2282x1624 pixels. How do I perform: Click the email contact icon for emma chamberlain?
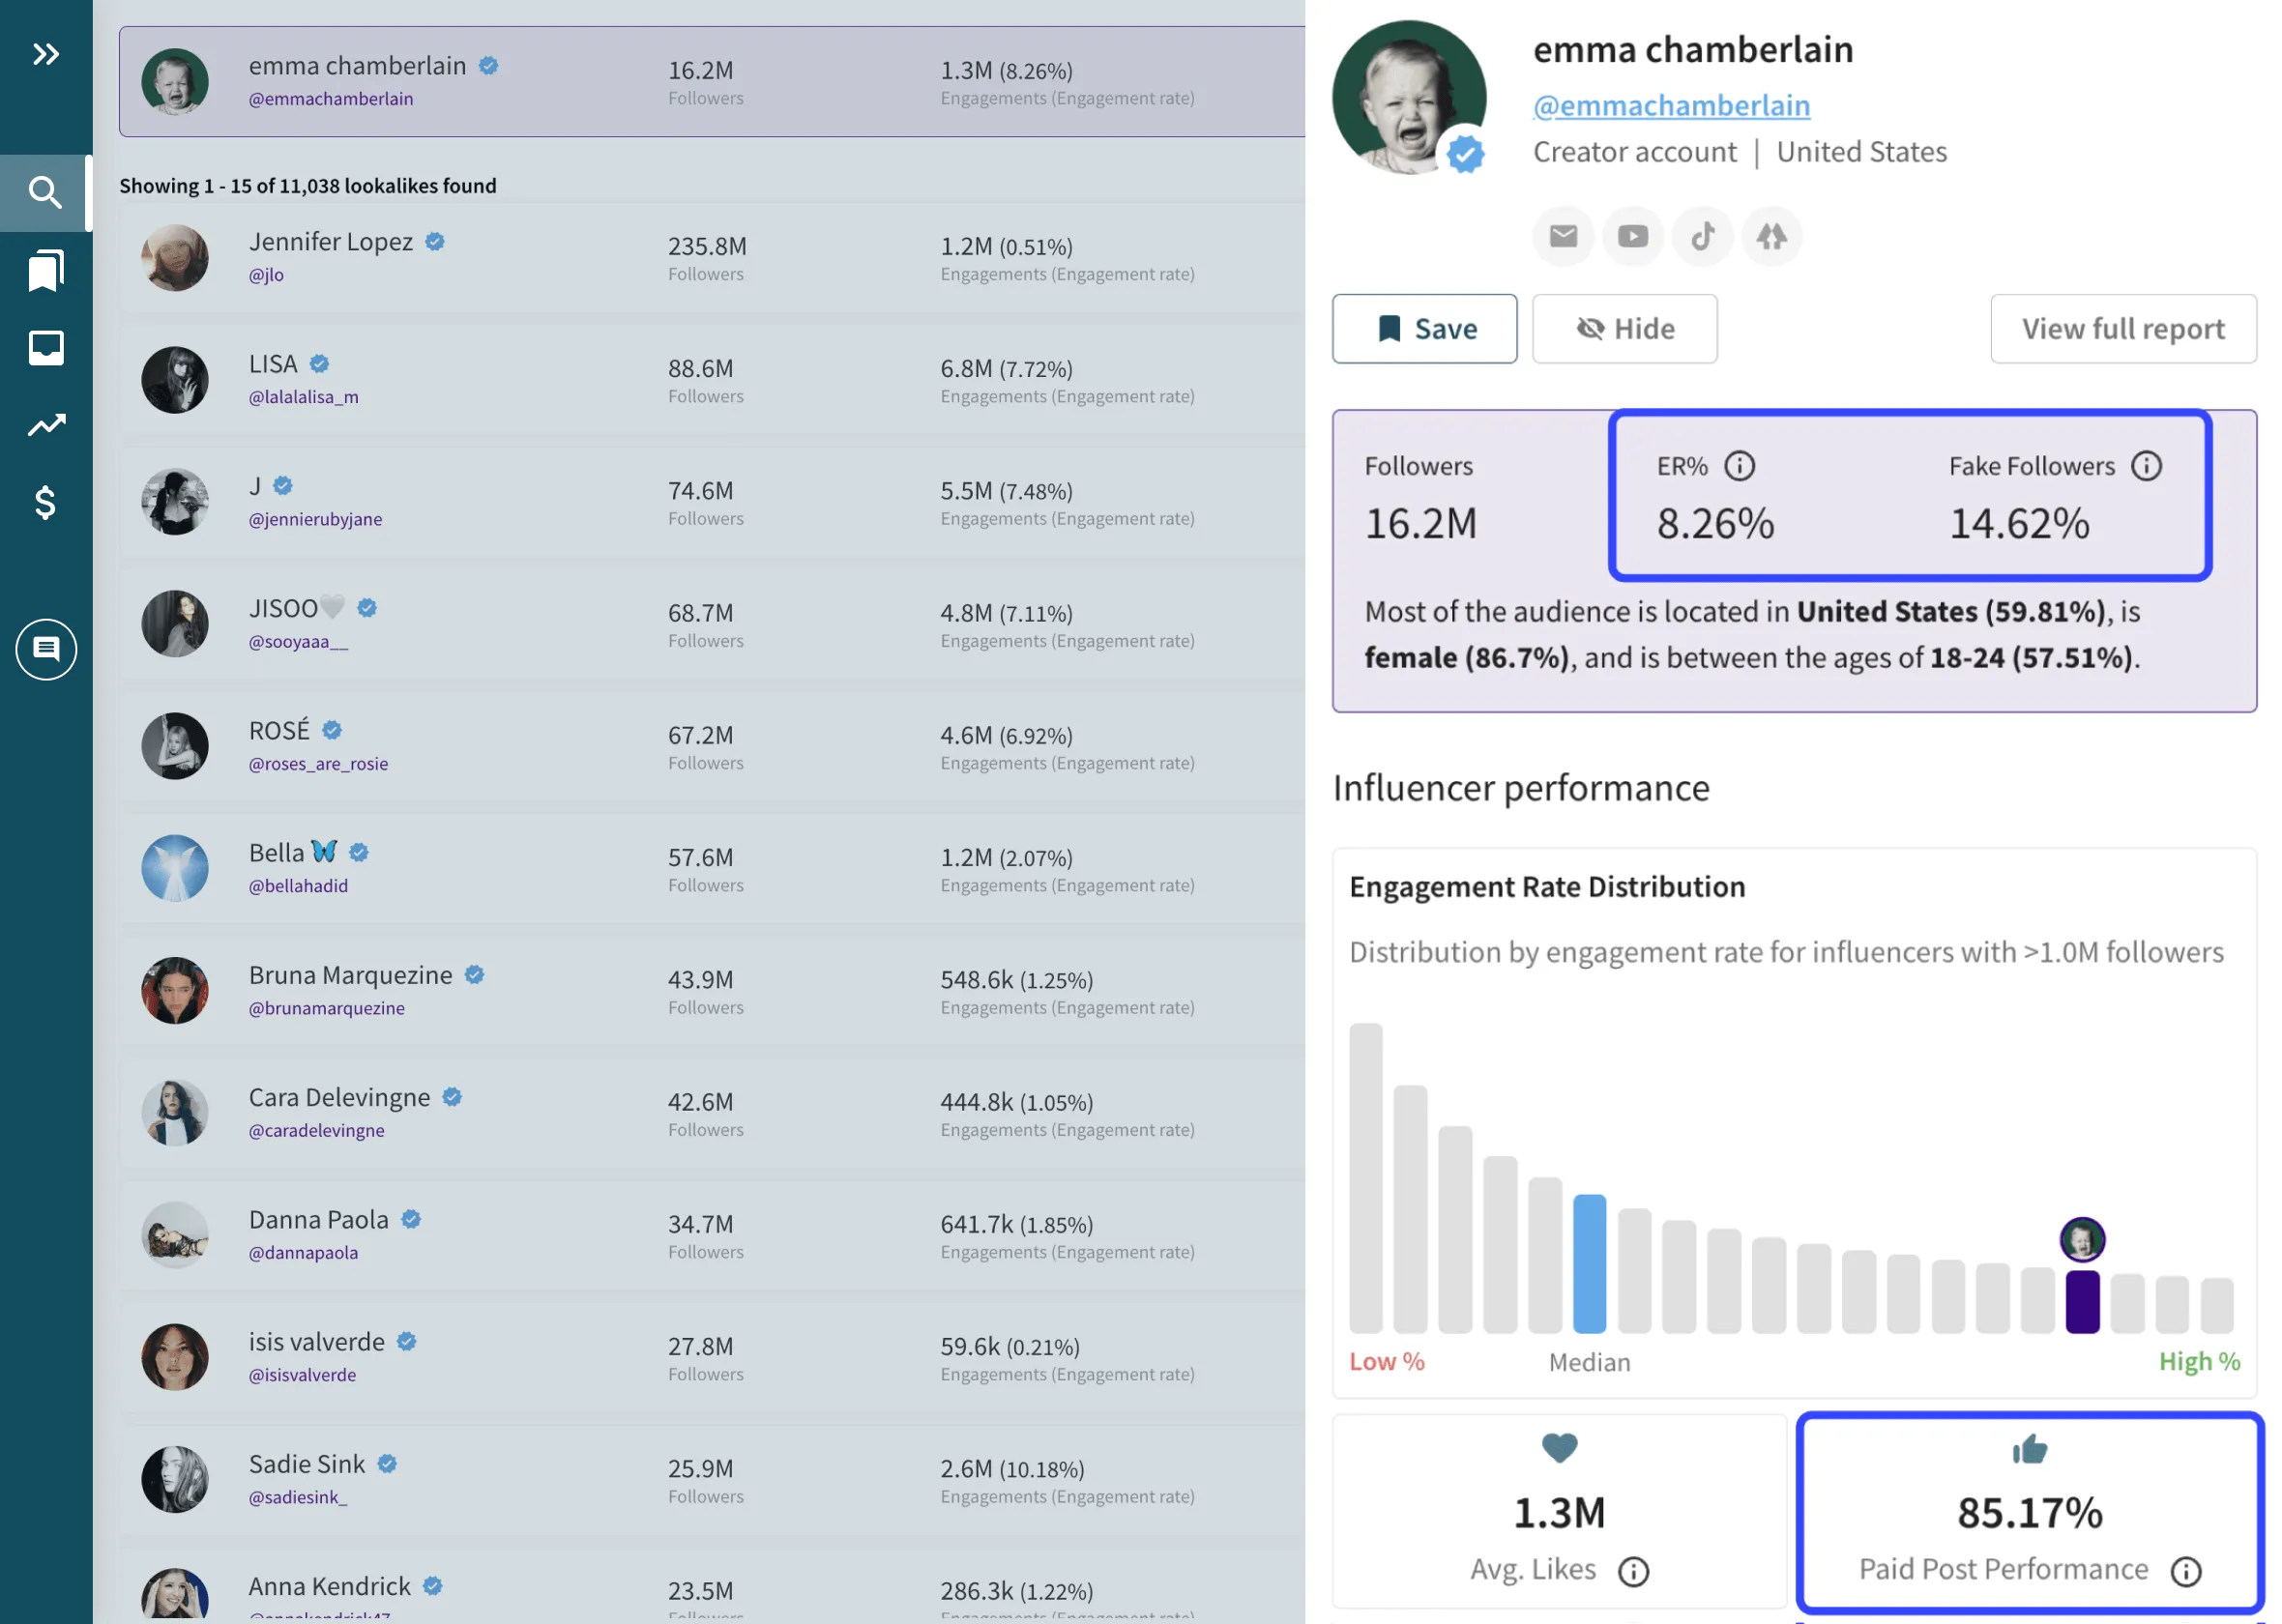1563,236
